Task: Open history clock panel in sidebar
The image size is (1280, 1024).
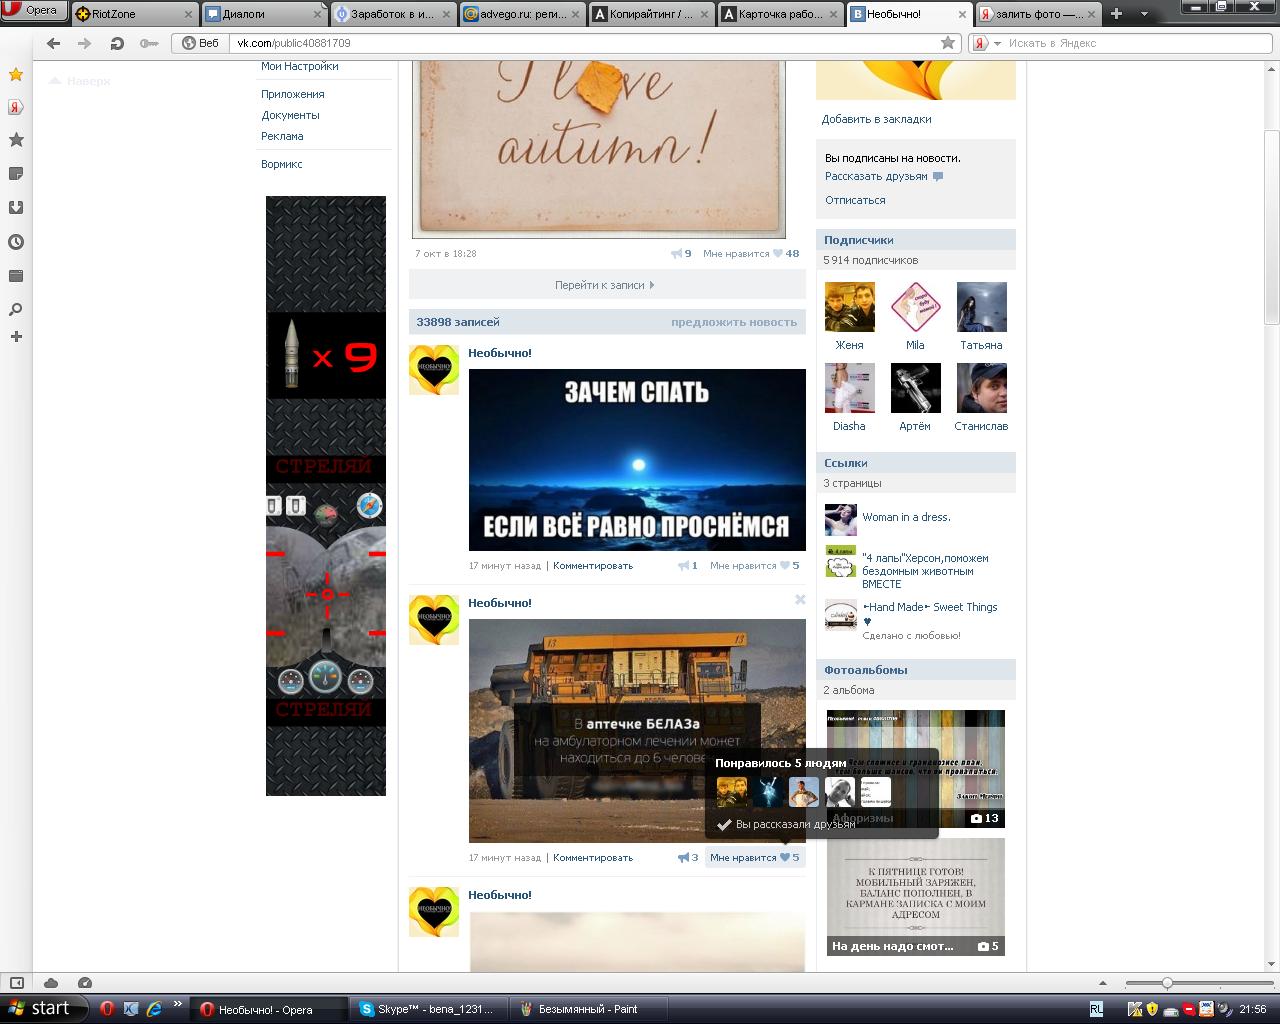Action: click(16, 242)
